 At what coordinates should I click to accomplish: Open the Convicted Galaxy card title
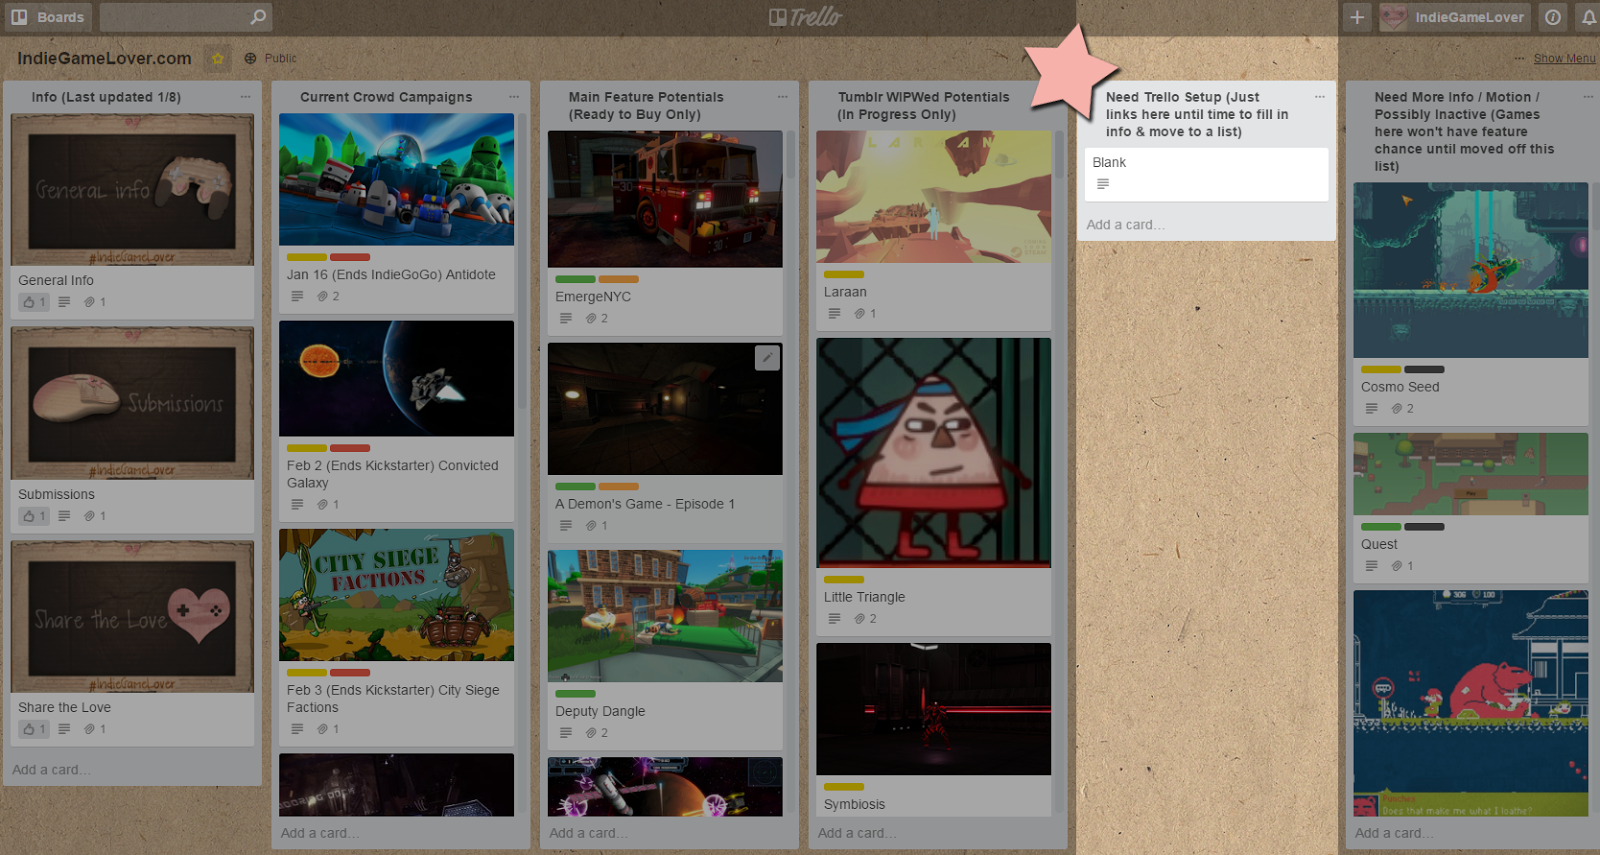pyautogui.click(x=392, y=474)
